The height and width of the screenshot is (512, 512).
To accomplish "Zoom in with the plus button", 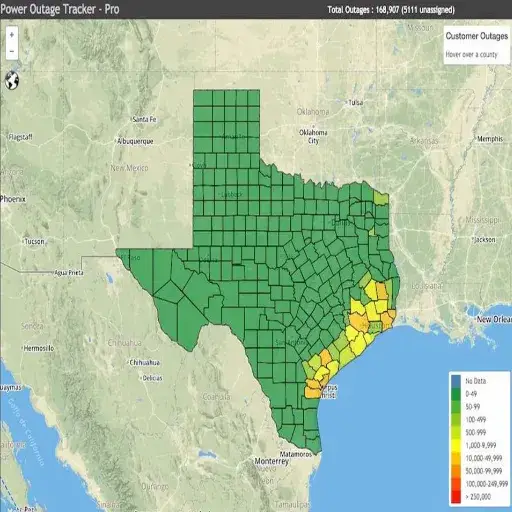I will [12, 35].
